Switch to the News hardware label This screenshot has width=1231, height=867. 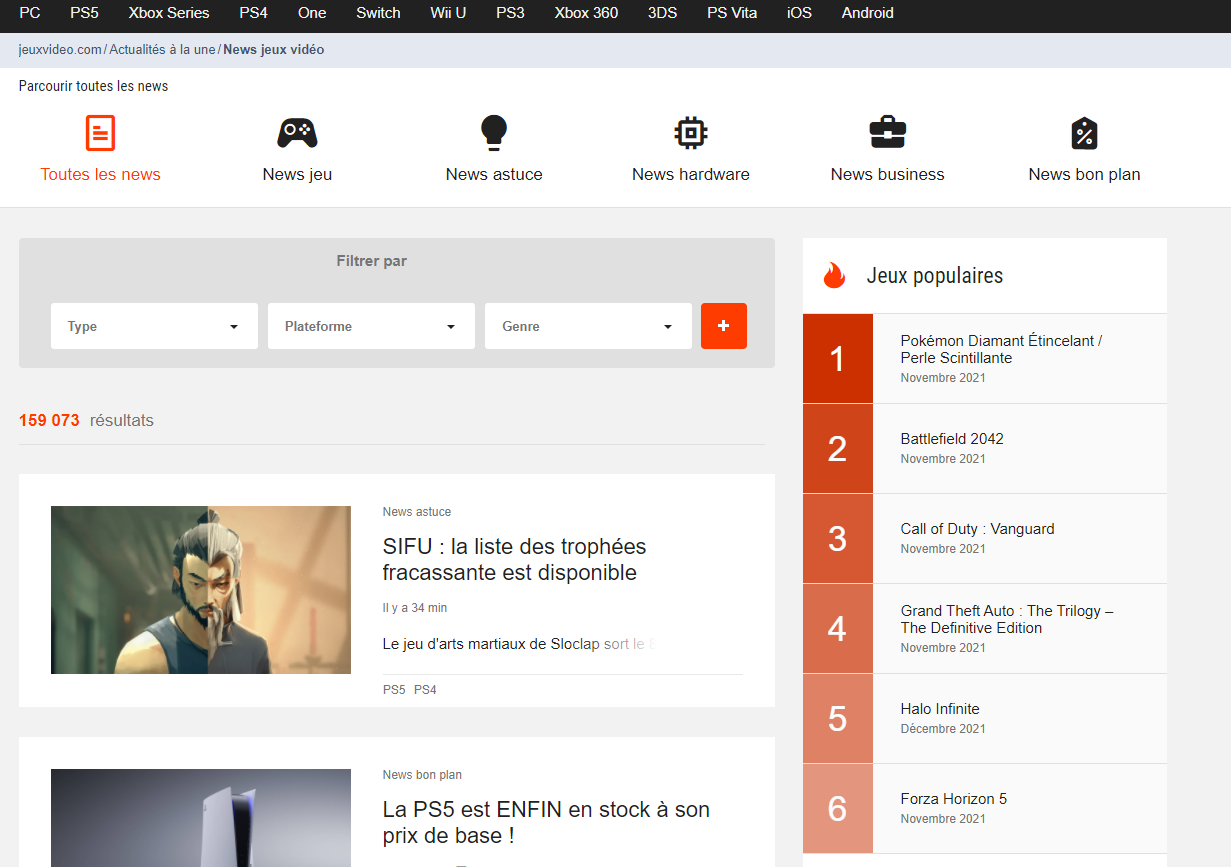(691, 174)
